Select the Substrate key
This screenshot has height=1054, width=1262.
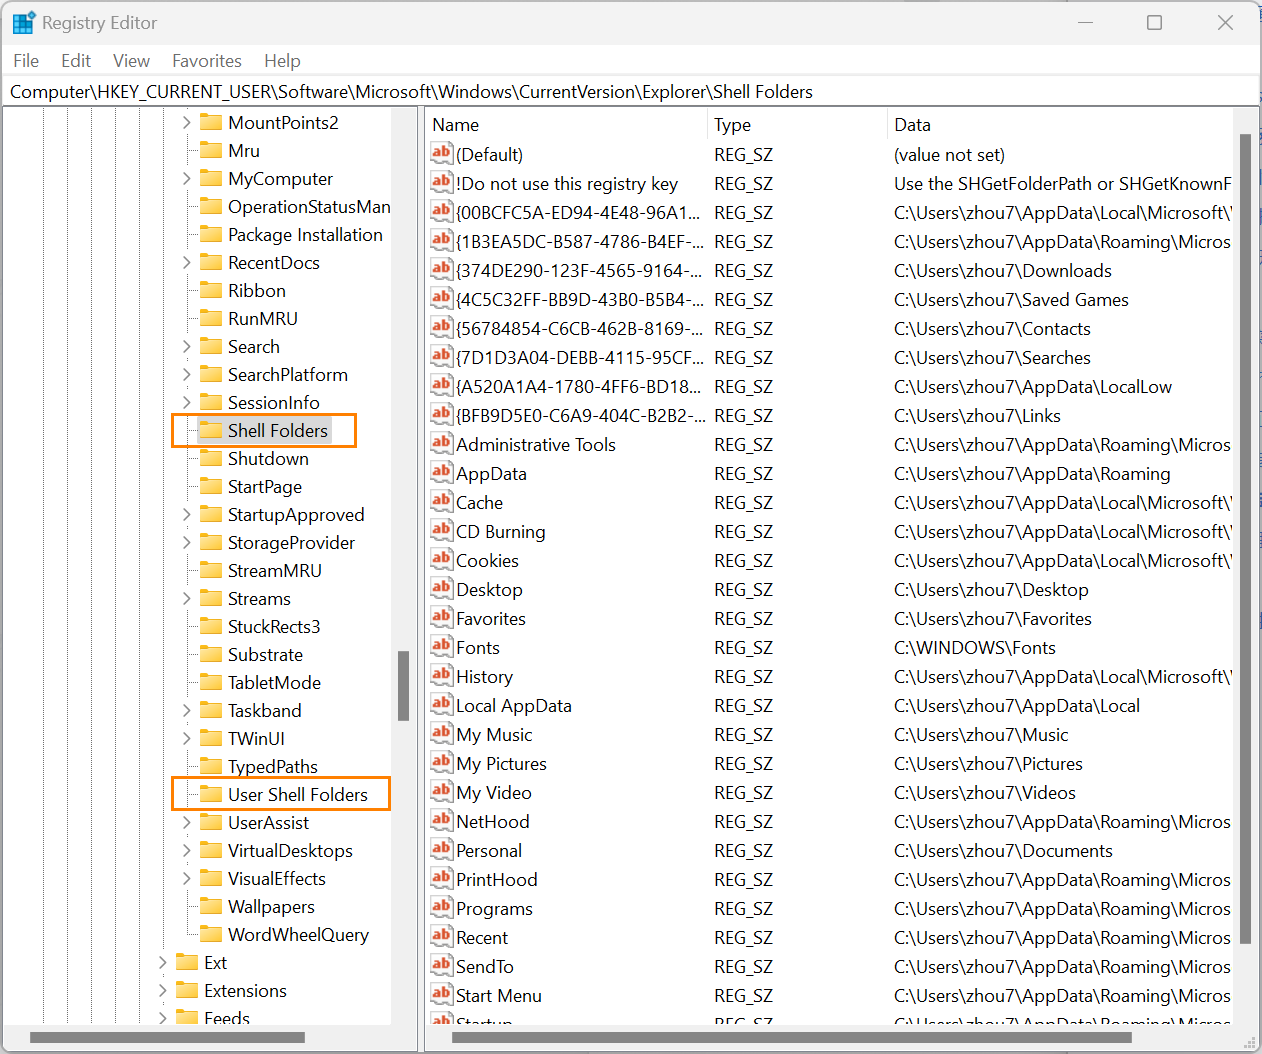click(265, 655)
